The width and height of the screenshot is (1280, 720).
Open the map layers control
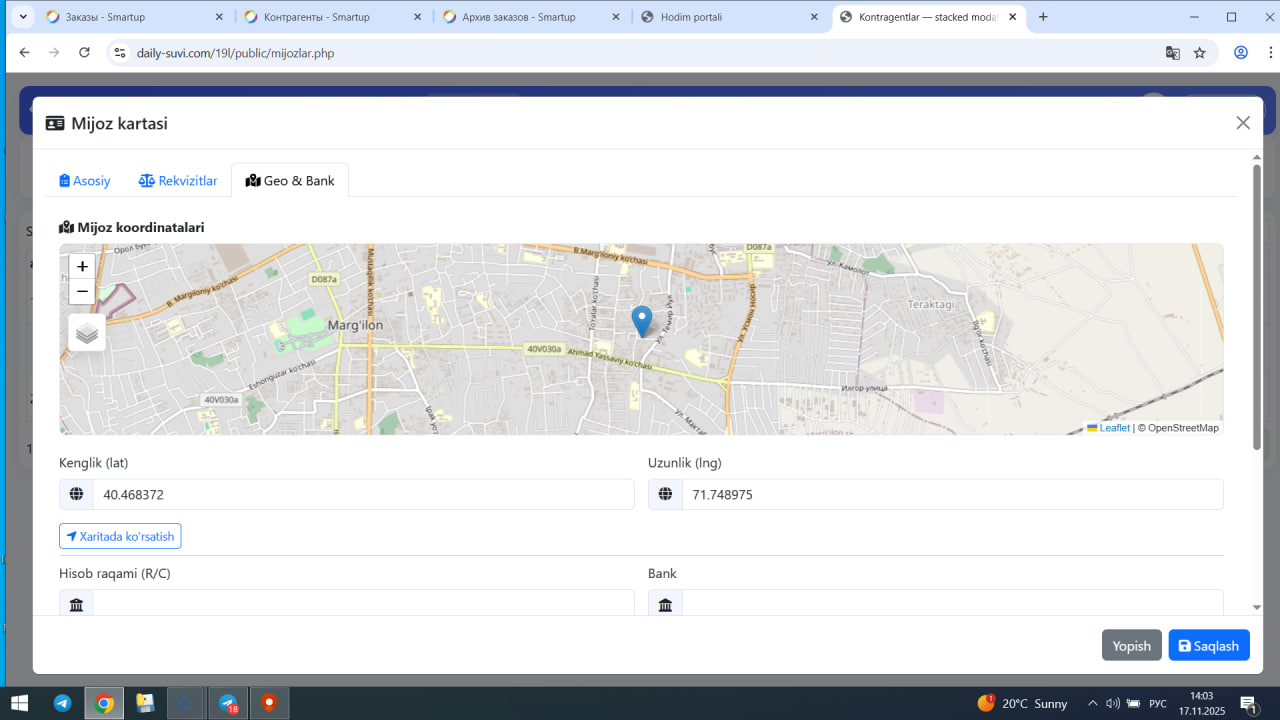pos(87,333)
